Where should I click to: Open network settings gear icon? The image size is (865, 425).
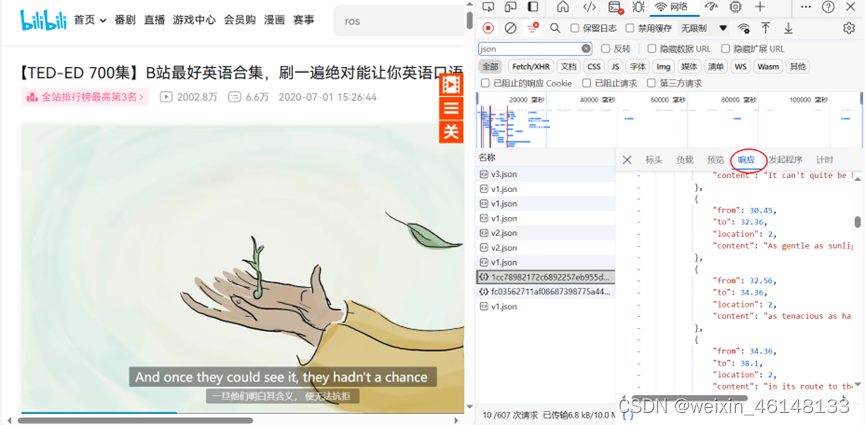849,28
